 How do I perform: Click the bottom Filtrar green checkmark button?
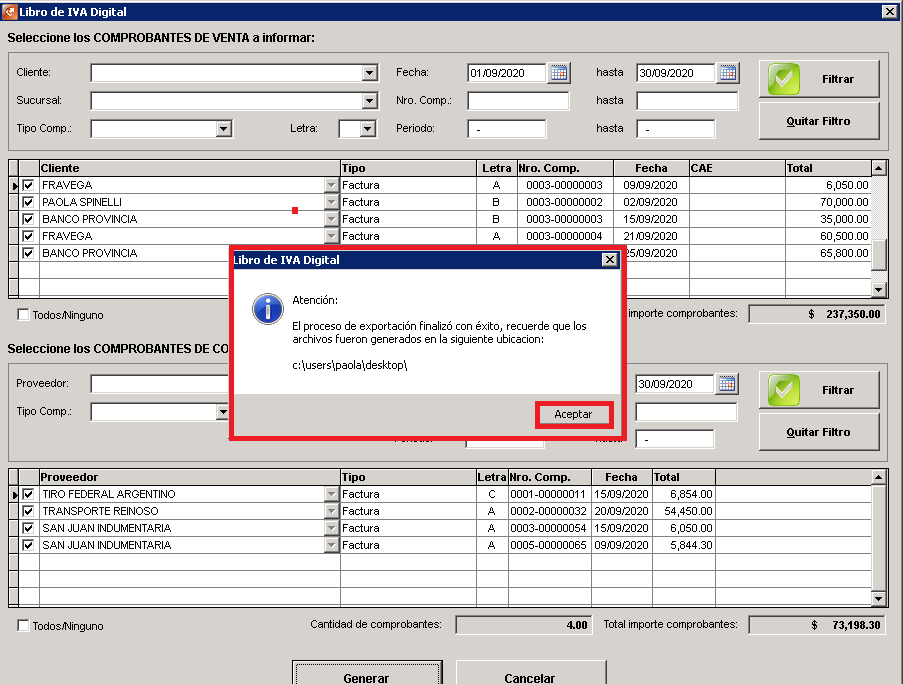click(818, 390)
